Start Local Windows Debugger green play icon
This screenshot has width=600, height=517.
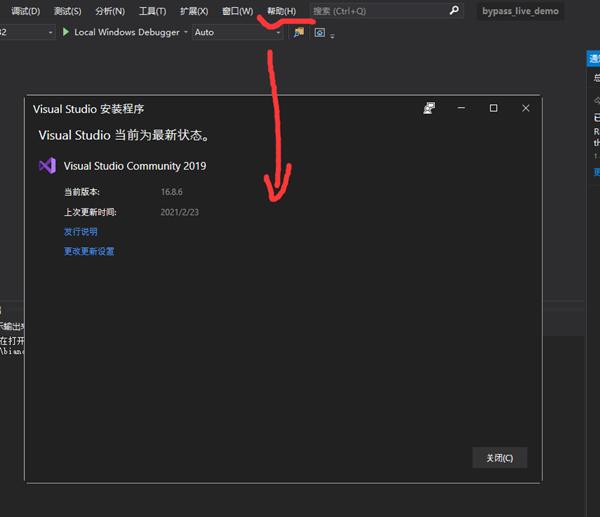[x=66, y=32]
